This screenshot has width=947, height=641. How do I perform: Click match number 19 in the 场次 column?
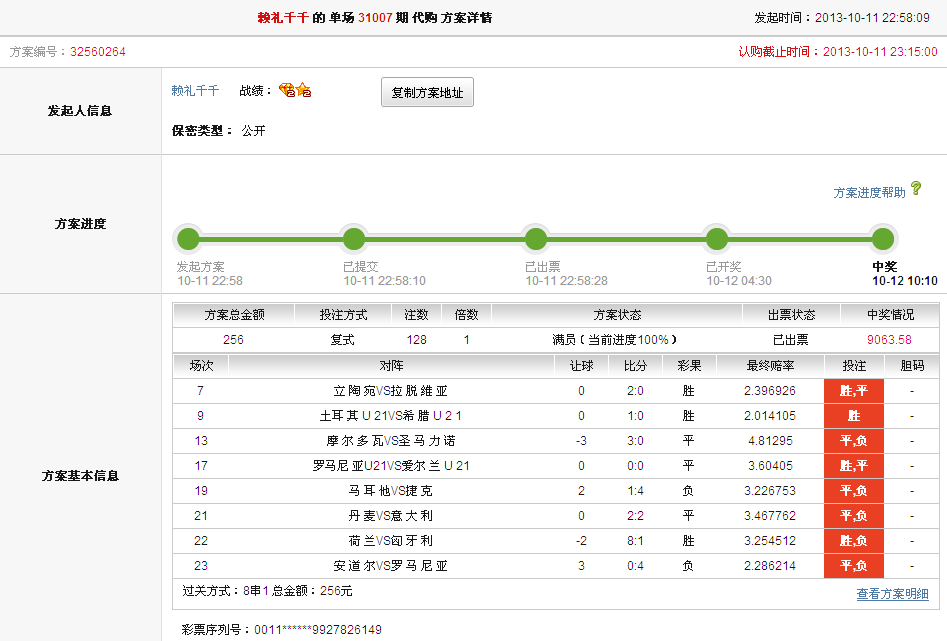point(201,491)
